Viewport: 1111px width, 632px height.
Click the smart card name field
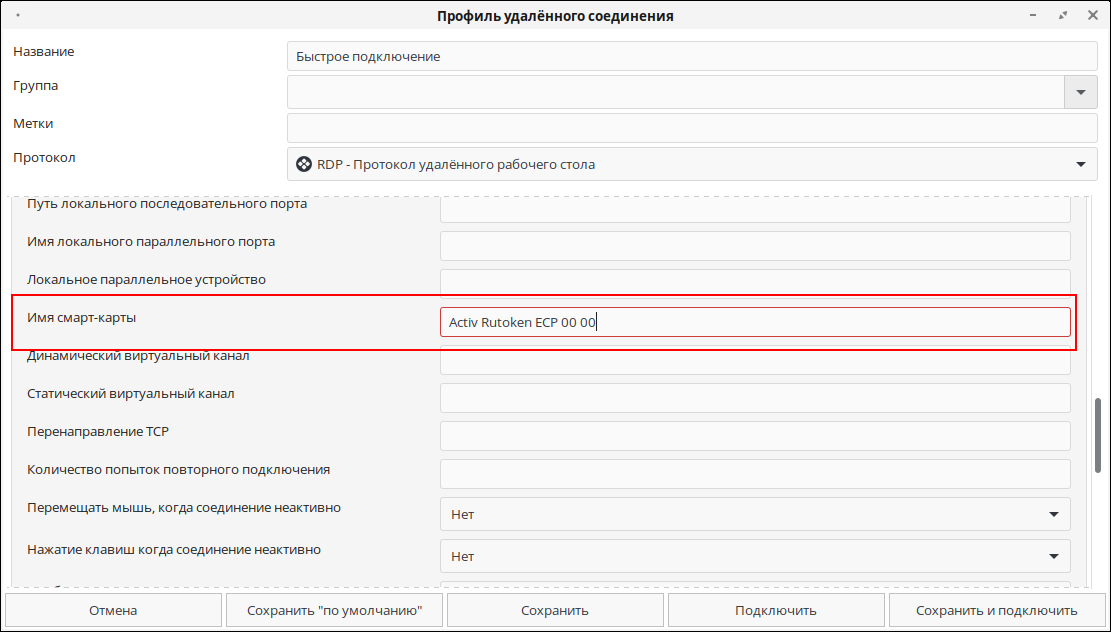coord(755,322)
